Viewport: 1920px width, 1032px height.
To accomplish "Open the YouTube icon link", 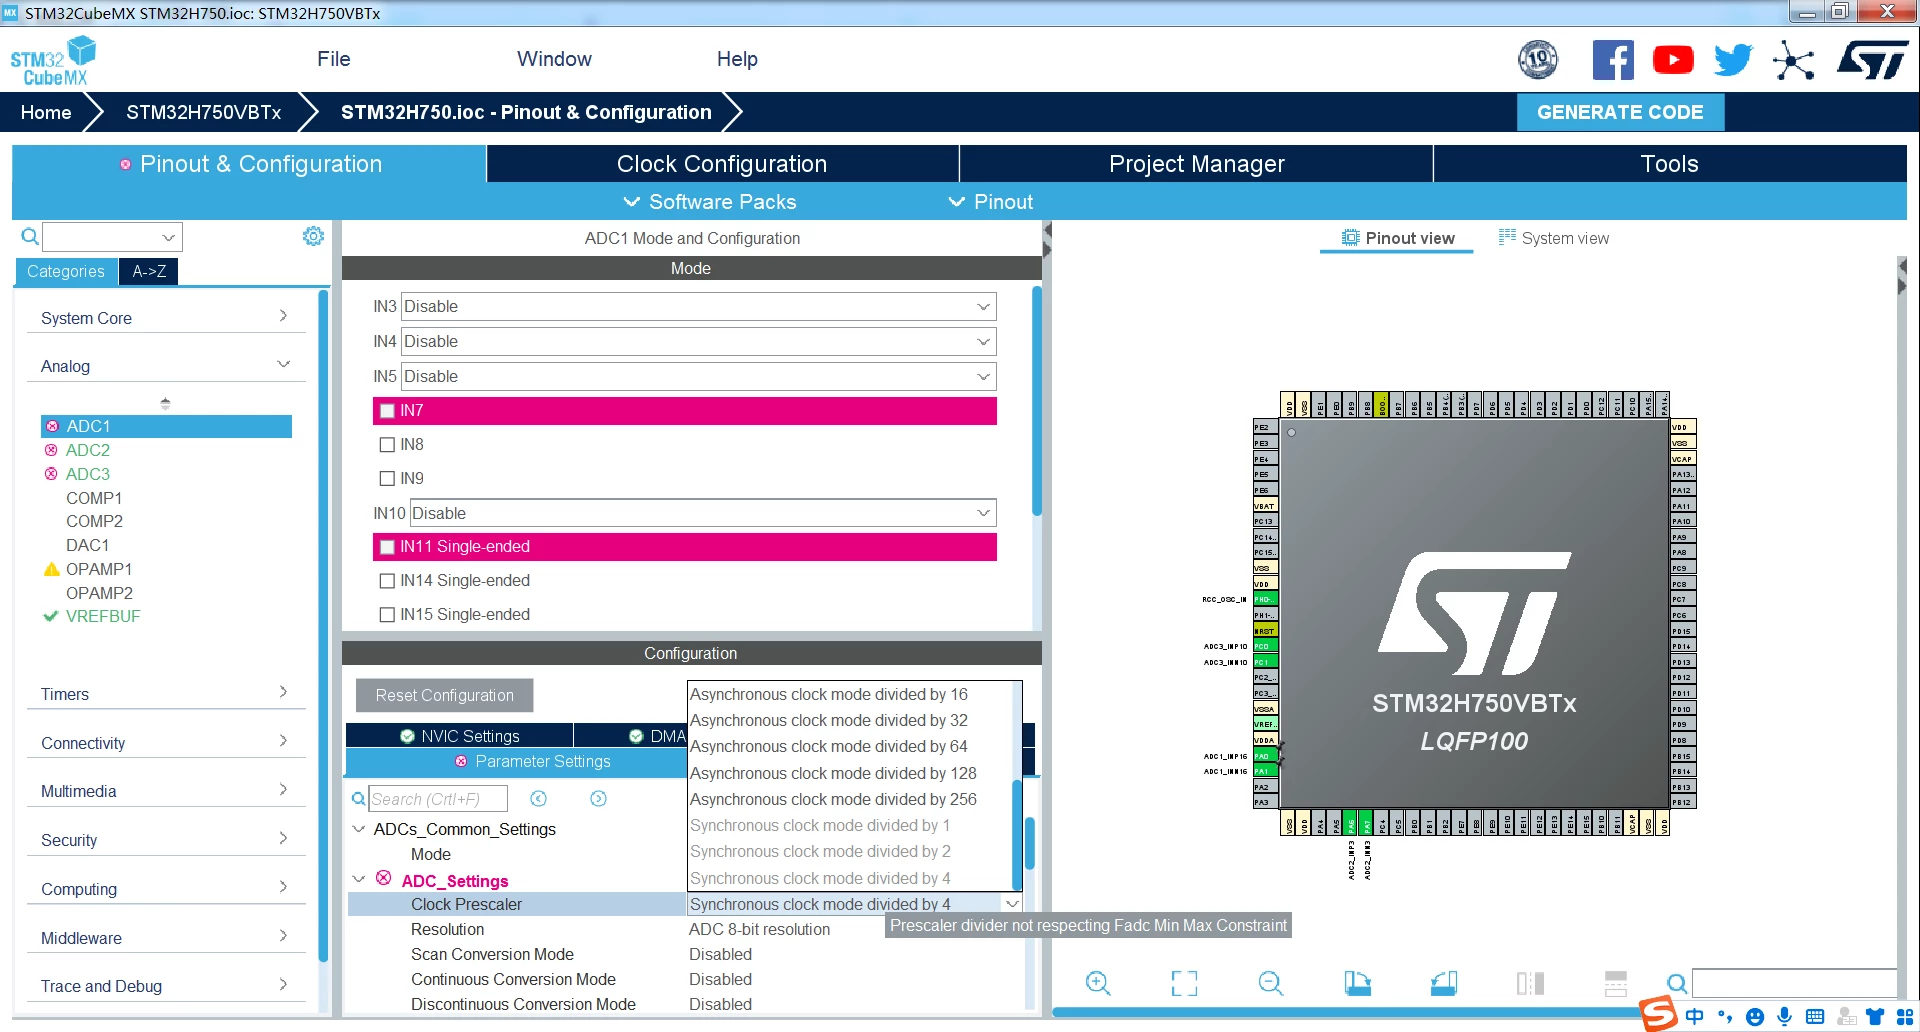I will 1673,60.
